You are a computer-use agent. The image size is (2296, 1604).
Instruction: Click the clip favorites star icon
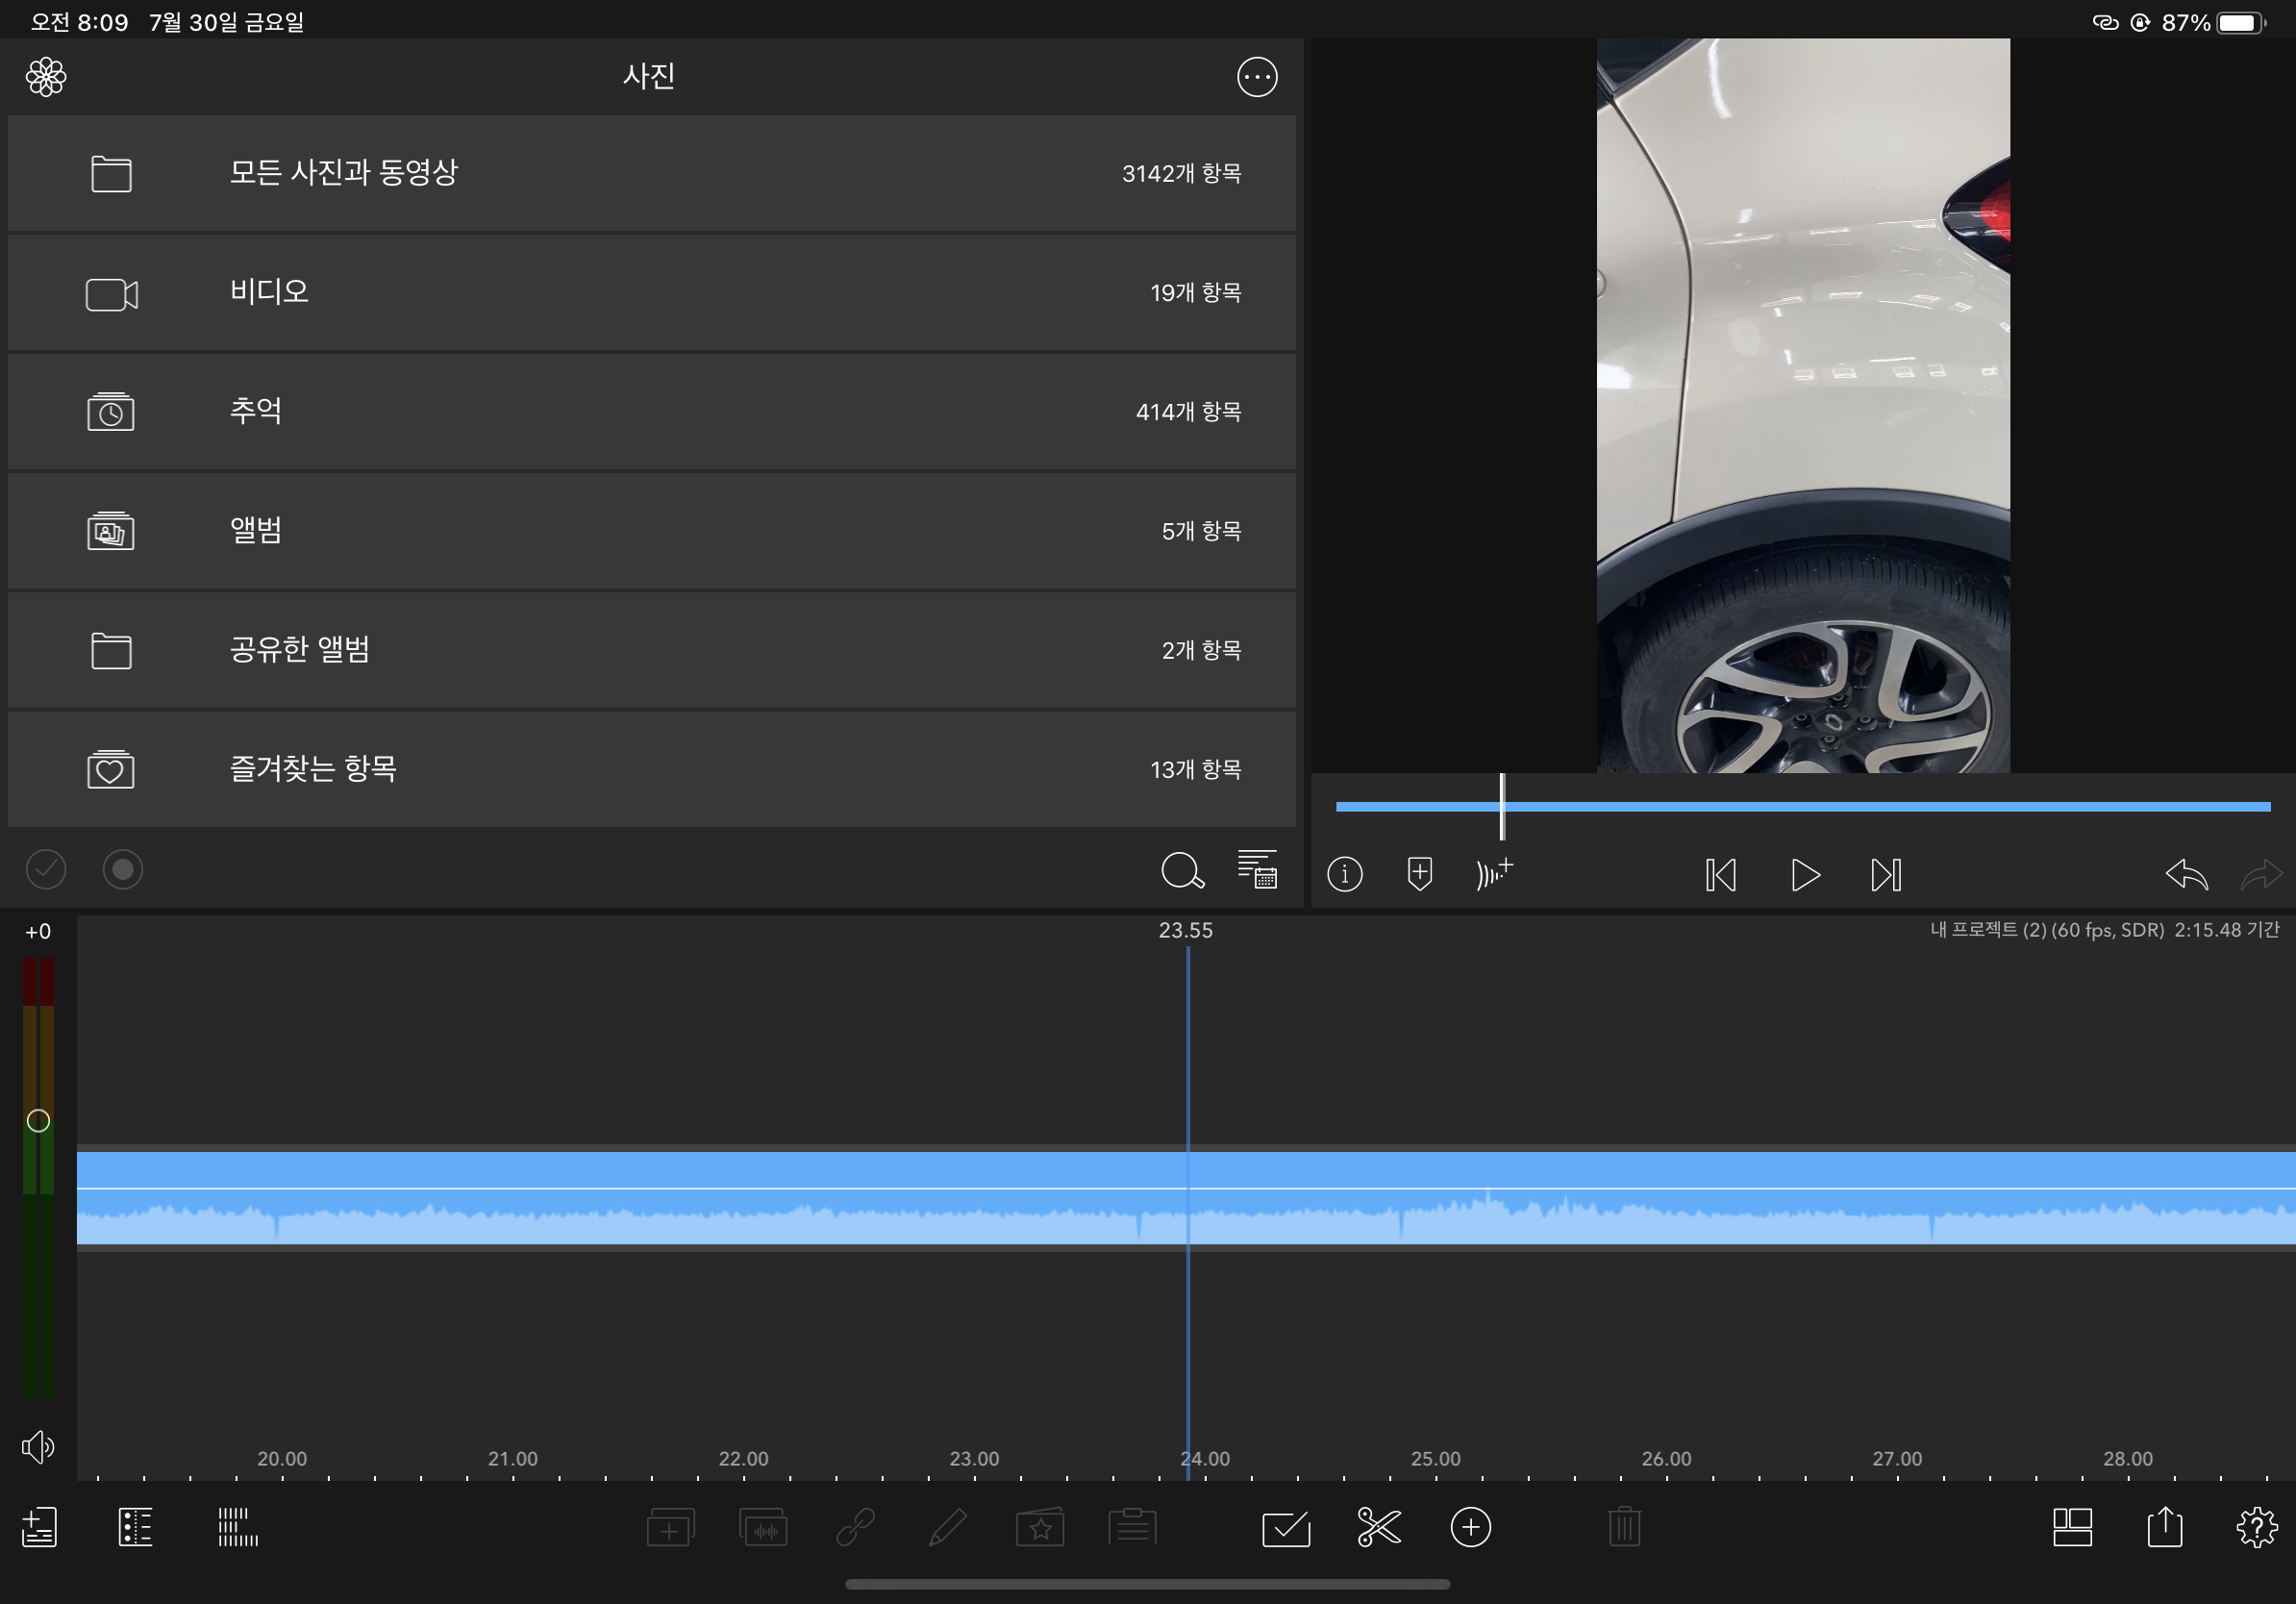[x=1040, y=1527]
